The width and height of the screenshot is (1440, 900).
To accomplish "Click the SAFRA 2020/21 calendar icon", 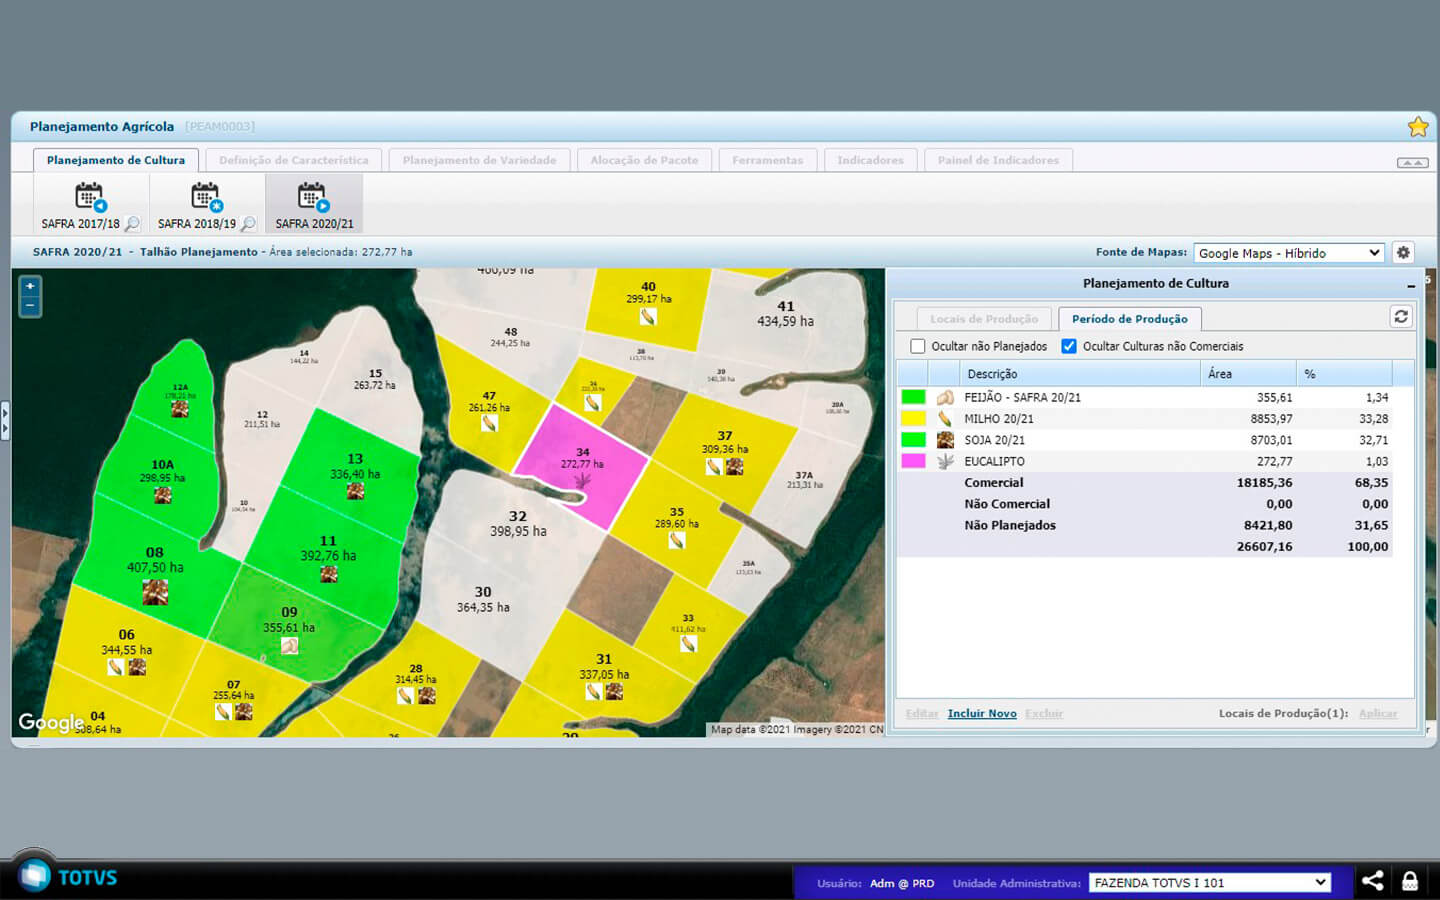I will (313, 196).
